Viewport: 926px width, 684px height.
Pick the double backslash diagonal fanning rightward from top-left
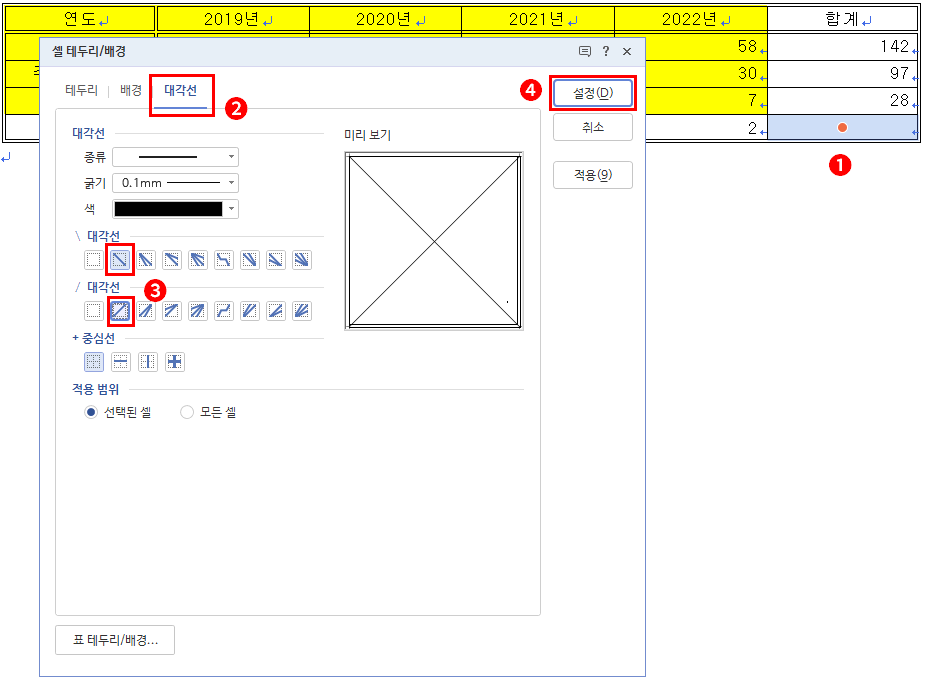pos(172,260)
